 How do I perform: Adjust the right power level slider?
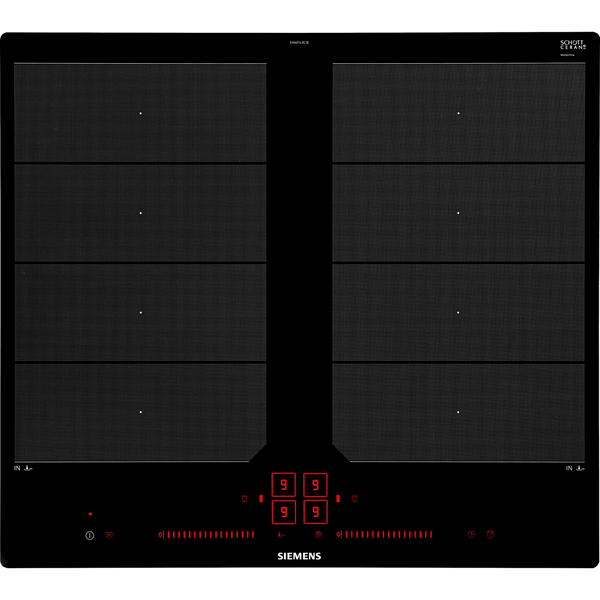point(390,535)
